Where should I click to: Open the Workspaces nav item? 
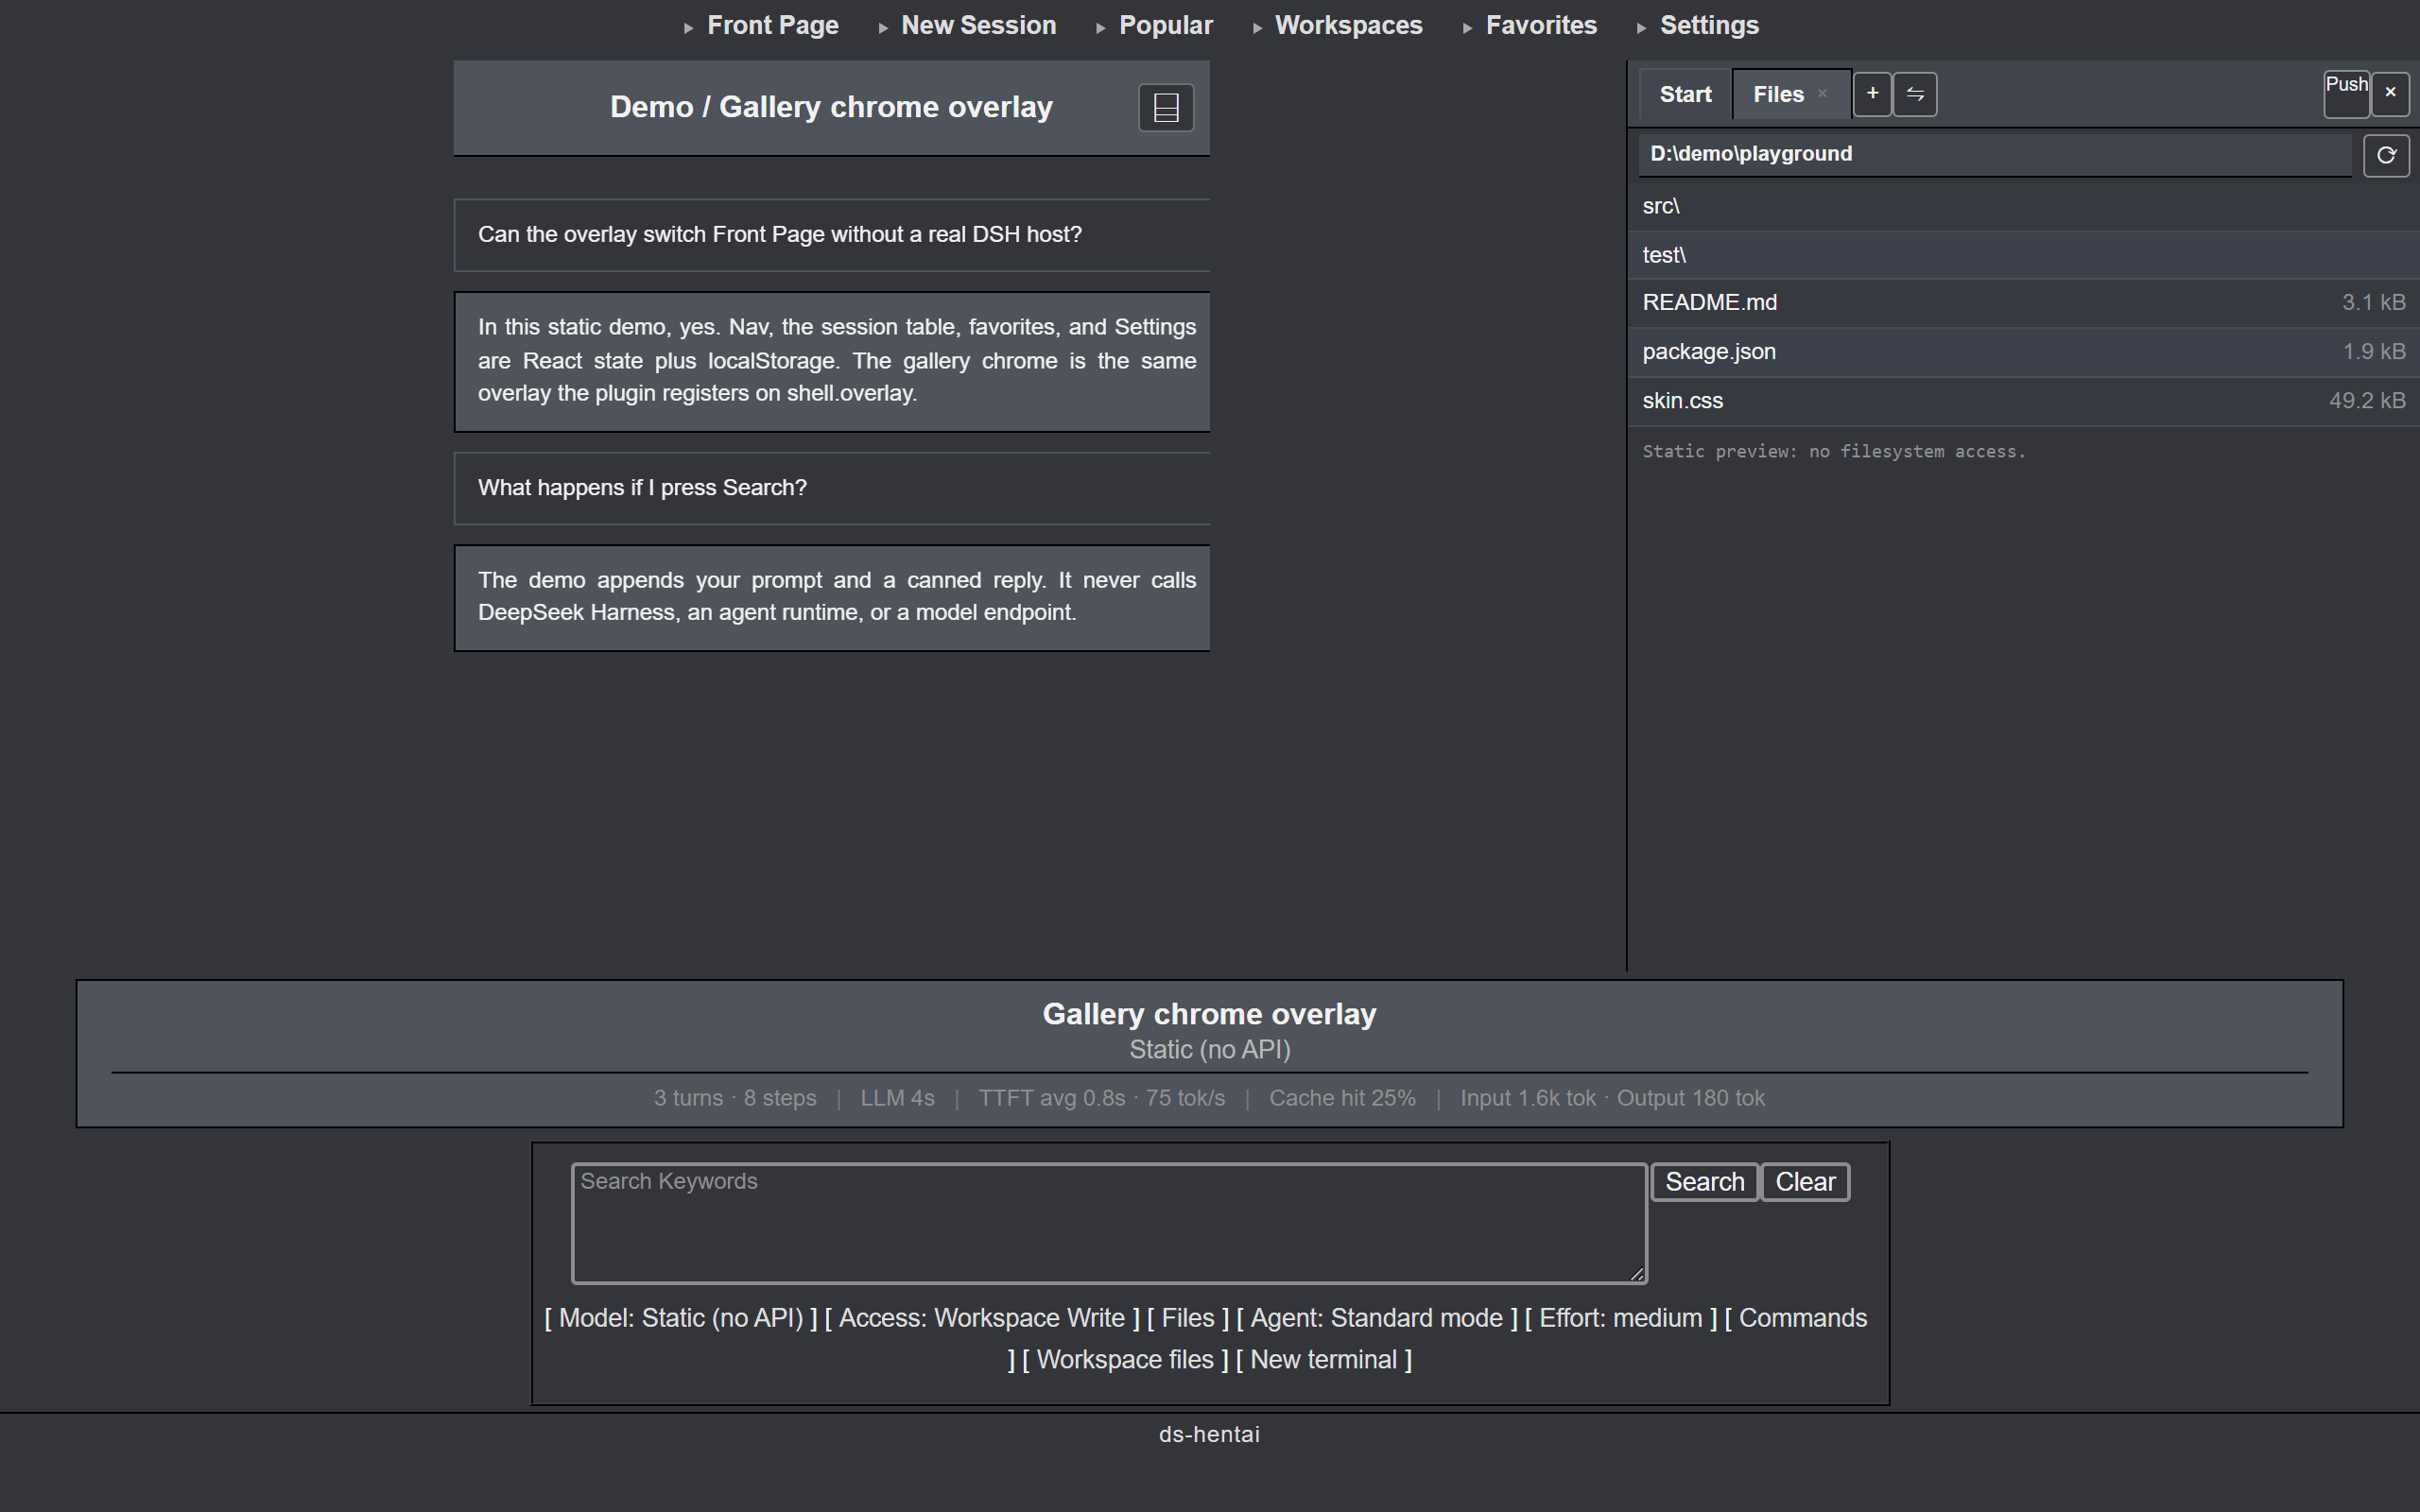pos(1348,25)
